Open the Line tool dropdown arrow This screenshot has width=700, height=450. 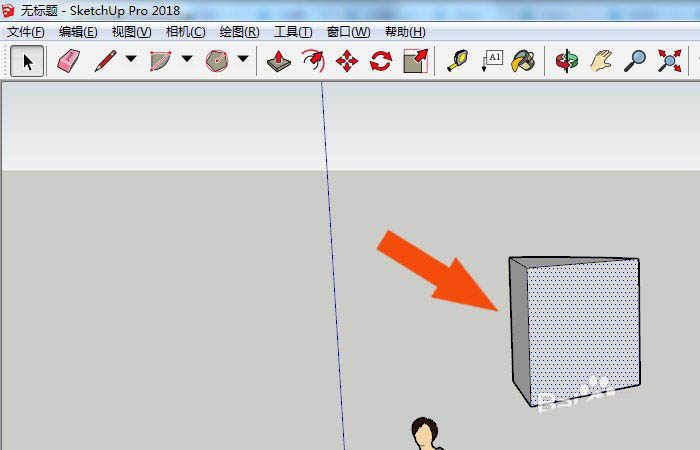pos(131,58)
